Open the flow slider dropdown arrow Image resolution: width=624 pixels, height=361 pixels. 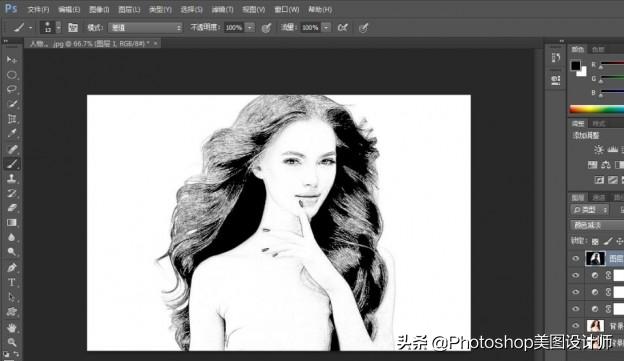pyautogui.click(x=326, y=27)
